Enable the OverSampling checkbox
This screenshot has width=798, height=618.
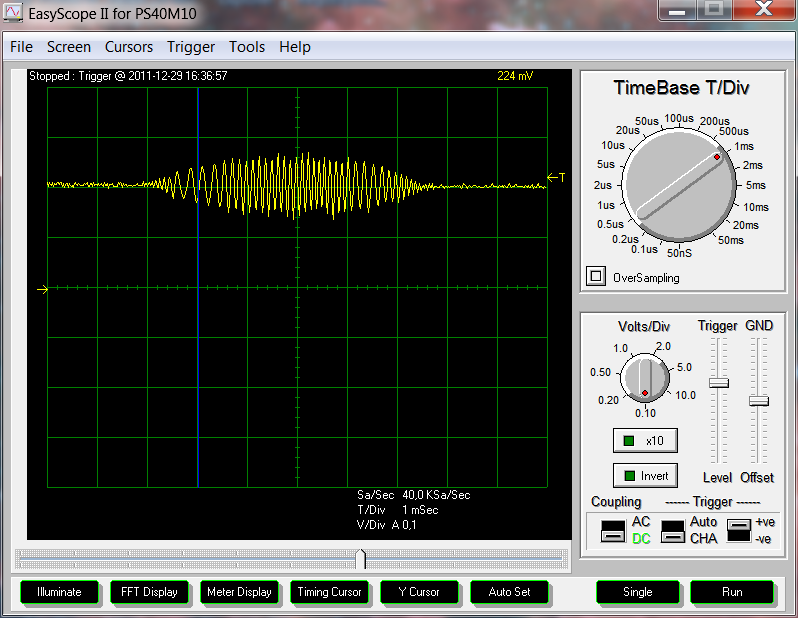[x=596, y=277]
